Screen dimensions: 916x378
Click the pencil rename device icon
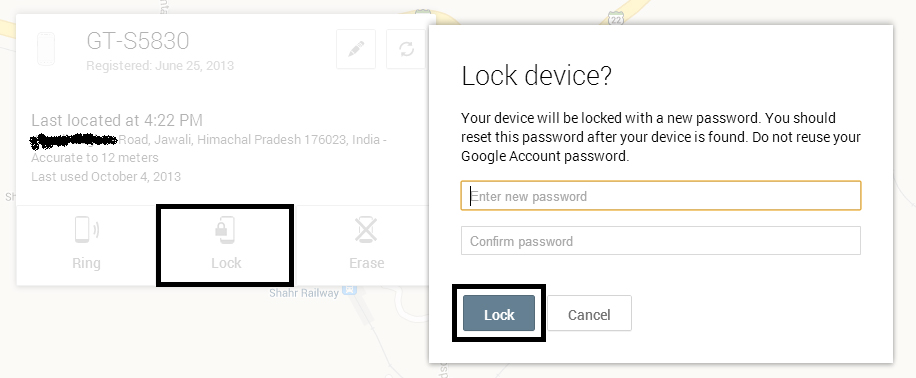point(356,49)
